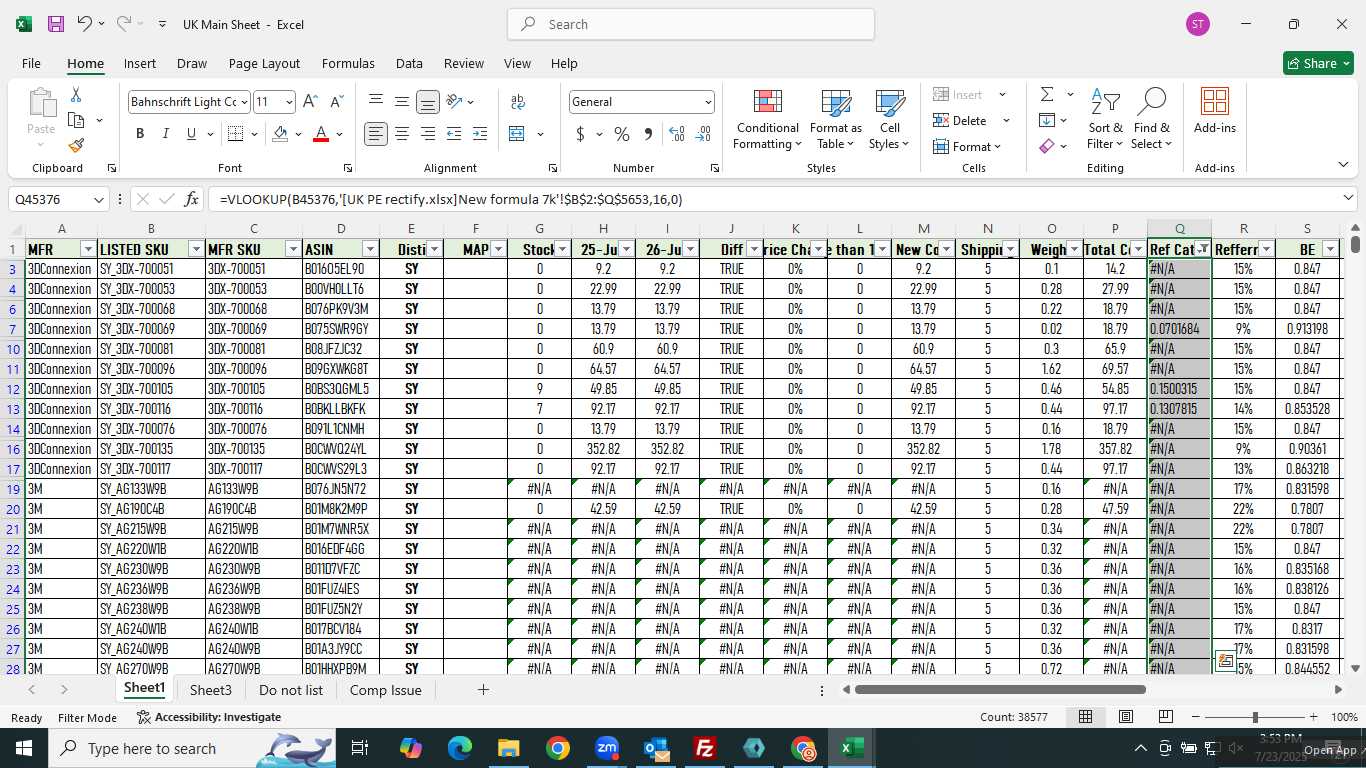Image resolution: width=1366 pixels, height=768 pixels.
Task: Click the Undo arrow icon
Action: tap(85, 24)
